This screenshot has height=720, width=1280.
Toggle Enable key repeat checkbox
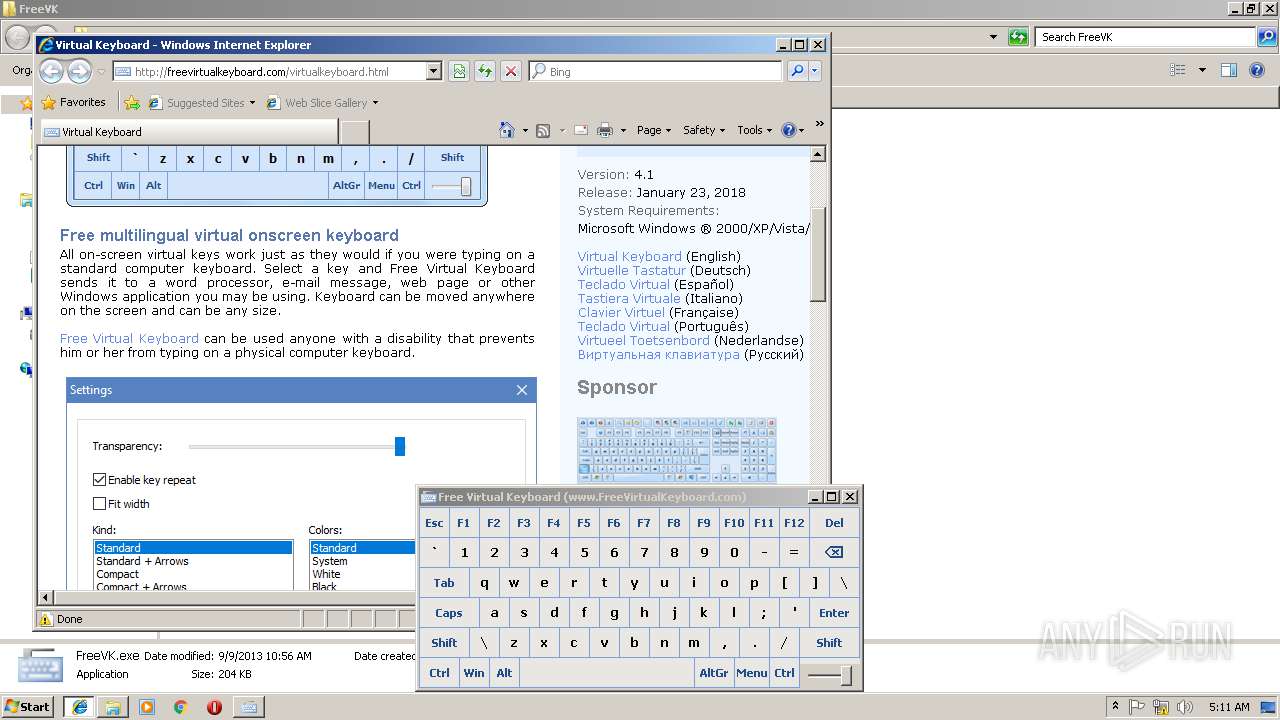point(99,480)
